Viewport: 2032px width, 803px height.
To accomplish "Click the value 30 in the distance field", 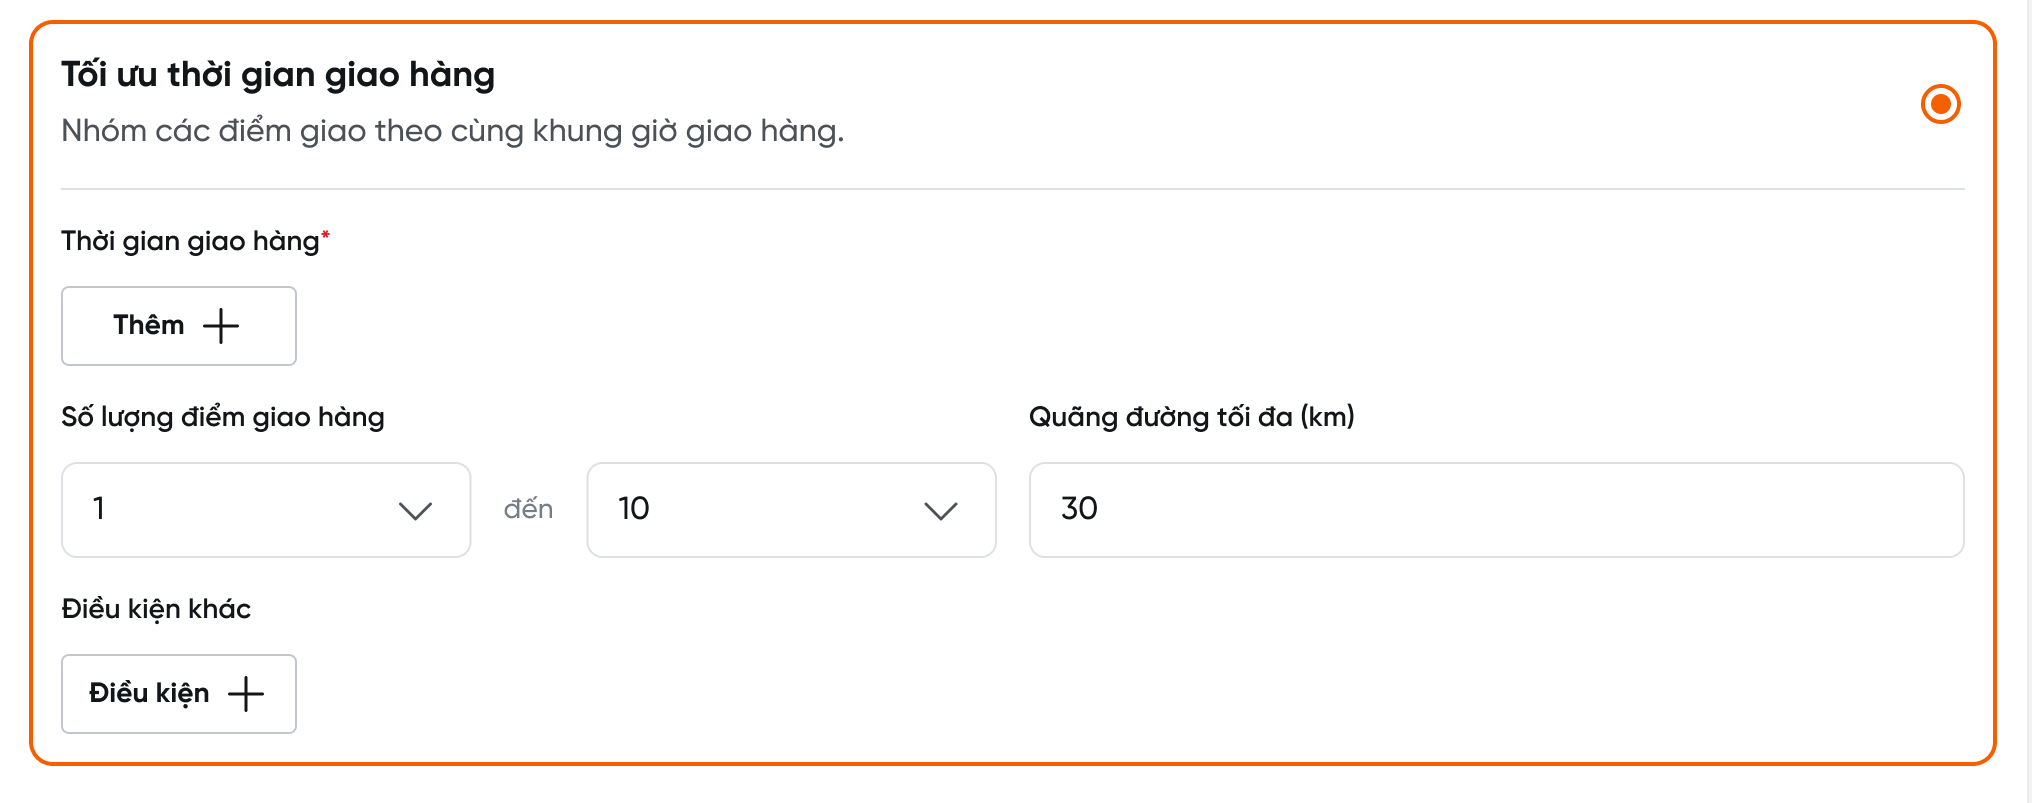I will coord(1079,509).
